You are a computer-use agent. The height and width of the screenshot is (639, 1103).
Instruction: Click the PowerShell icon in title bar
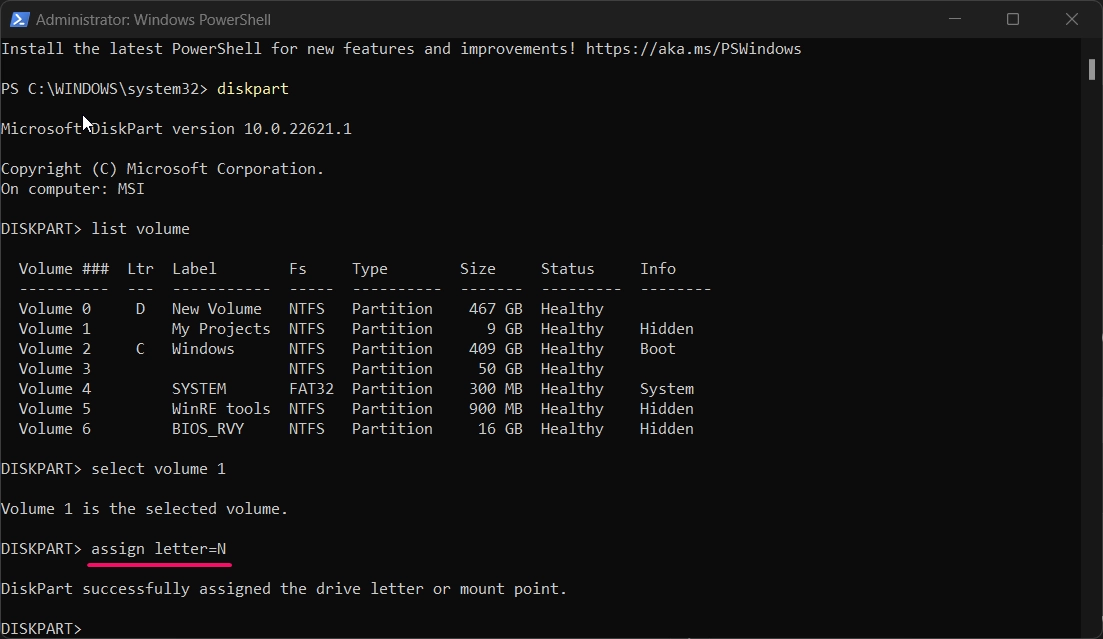point(19,20)
